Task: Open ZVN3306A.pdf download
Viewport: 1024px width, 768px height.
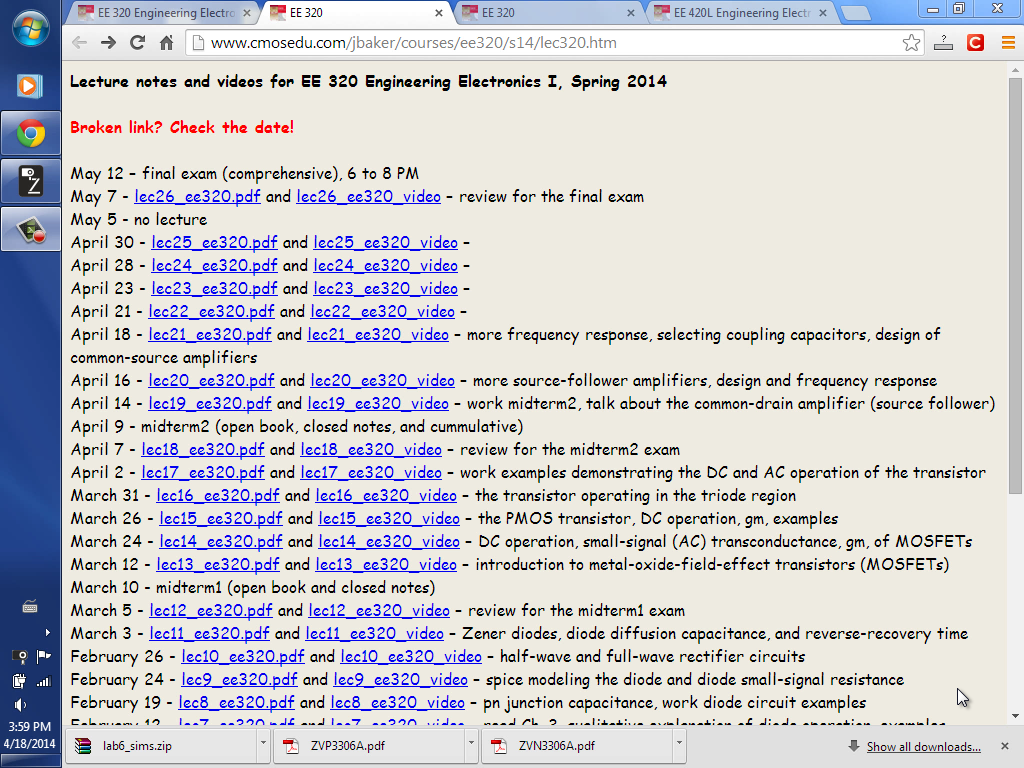Action: (x=577, y=746)
